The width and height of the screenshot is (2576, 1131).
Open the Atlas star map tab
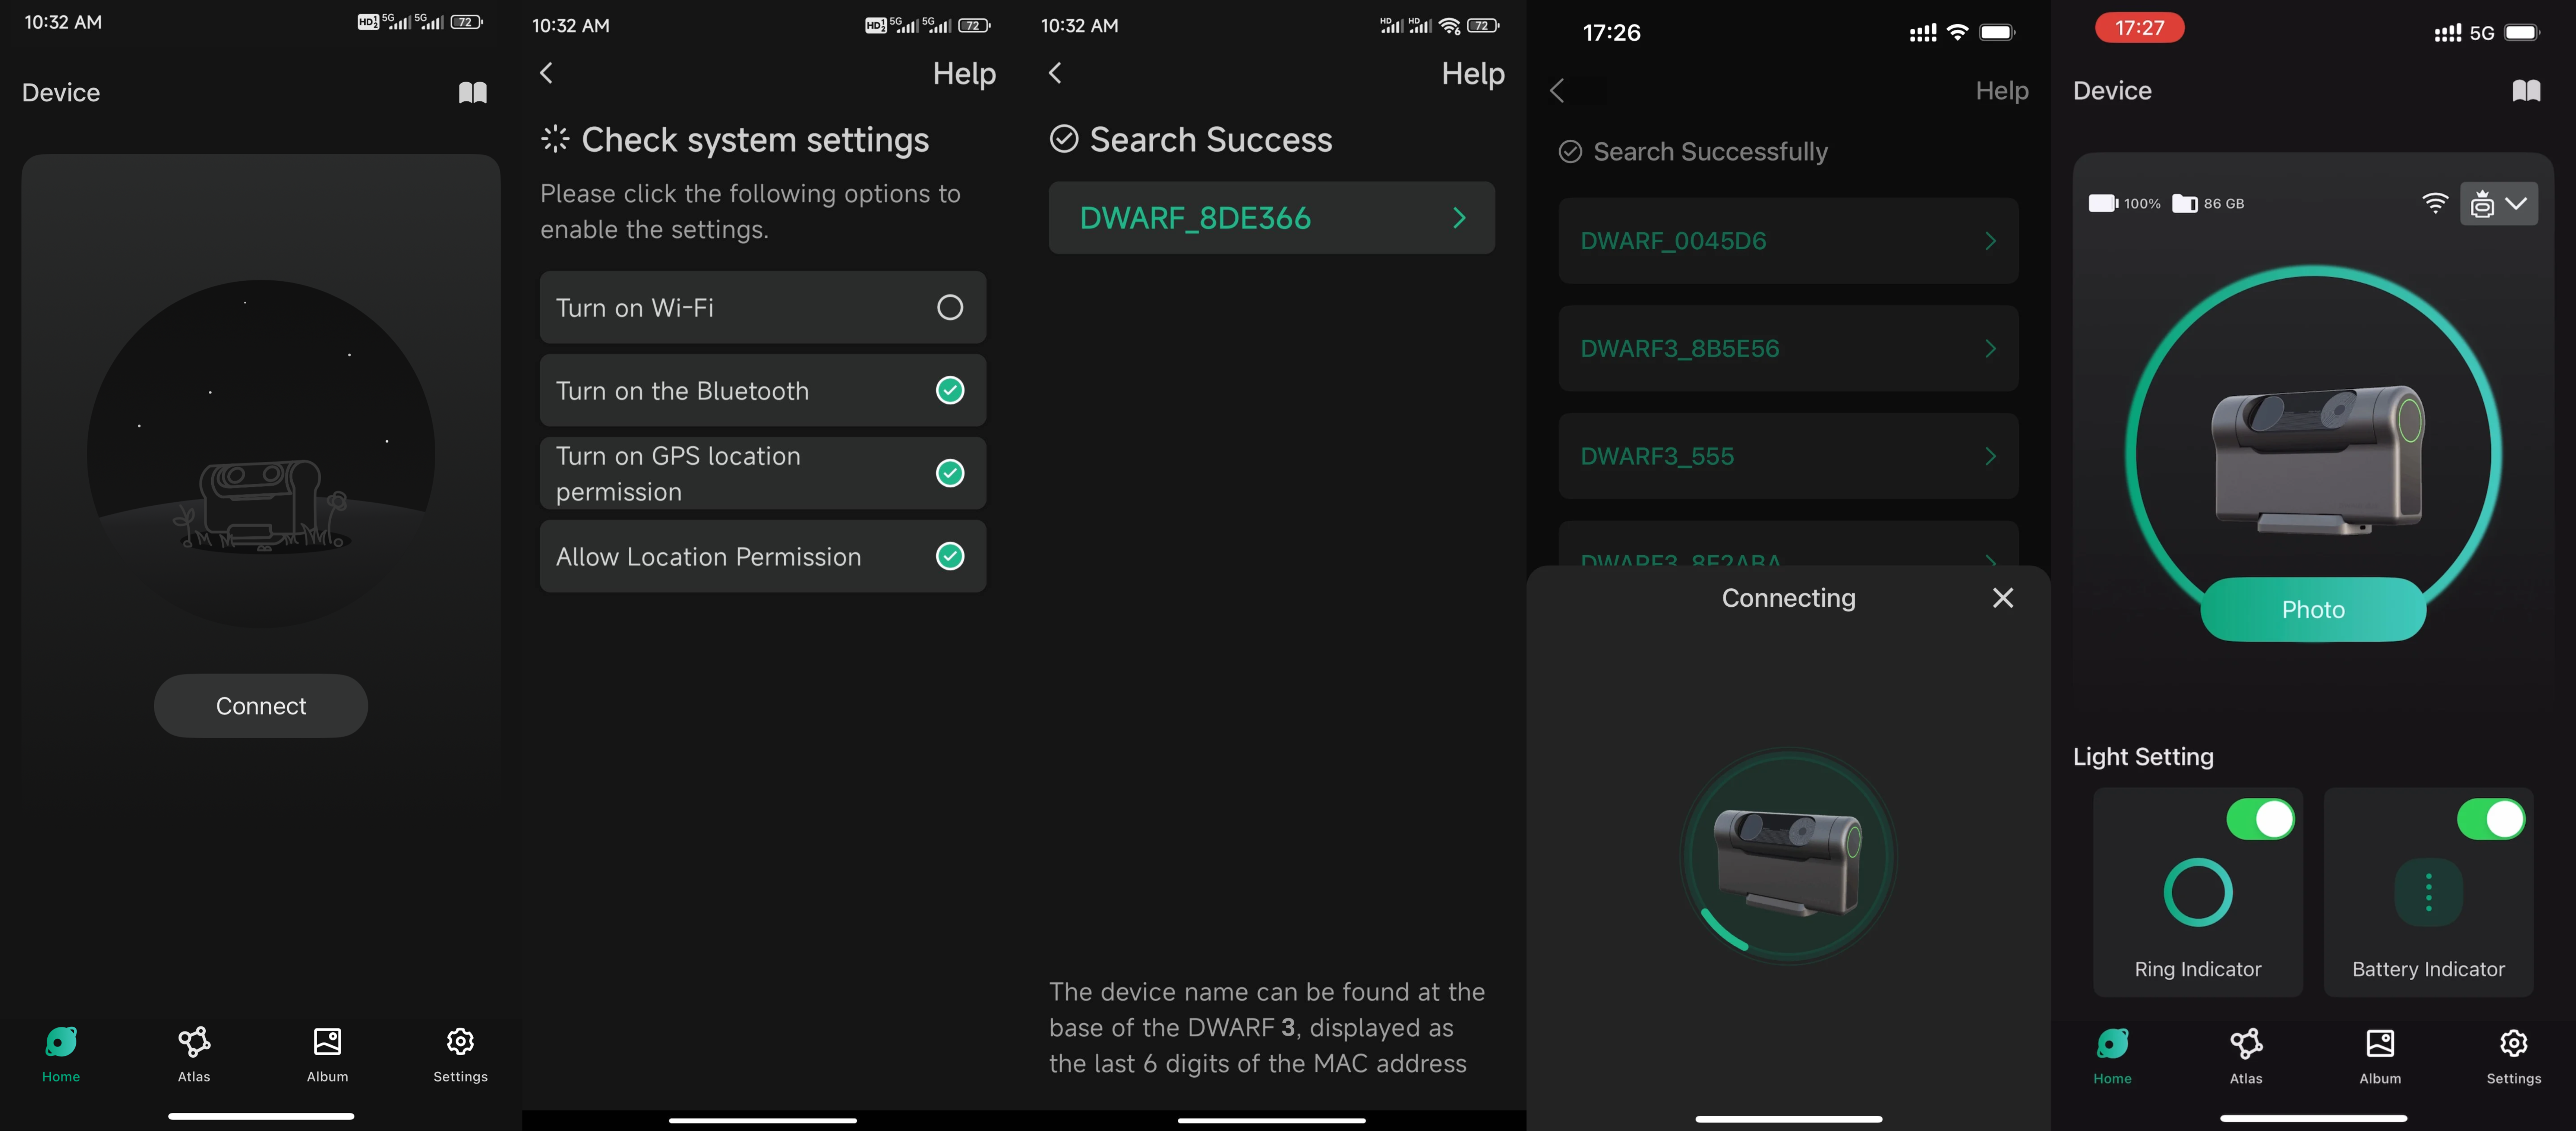tap(193, 1055)
